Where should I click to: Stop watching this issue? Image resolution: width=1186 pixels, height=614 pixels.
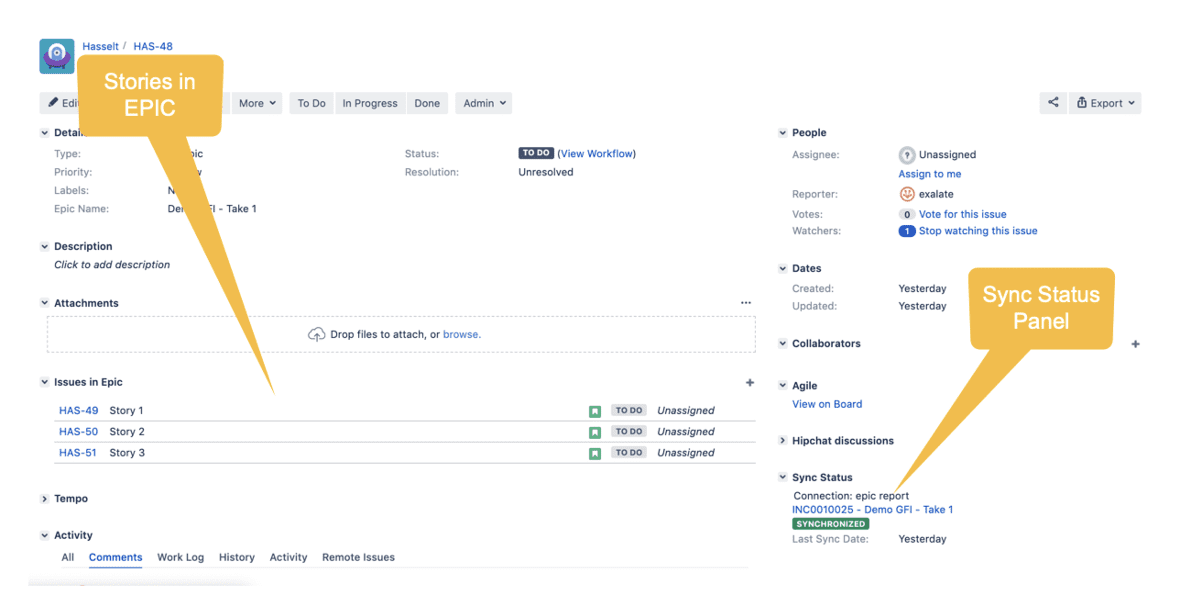(977, 230)
